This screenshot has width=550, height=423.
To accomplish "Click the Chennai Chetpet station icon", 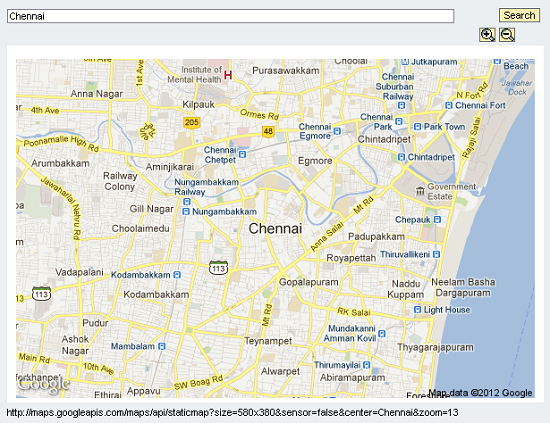I will pyautogui.click(x=242, y=154).
